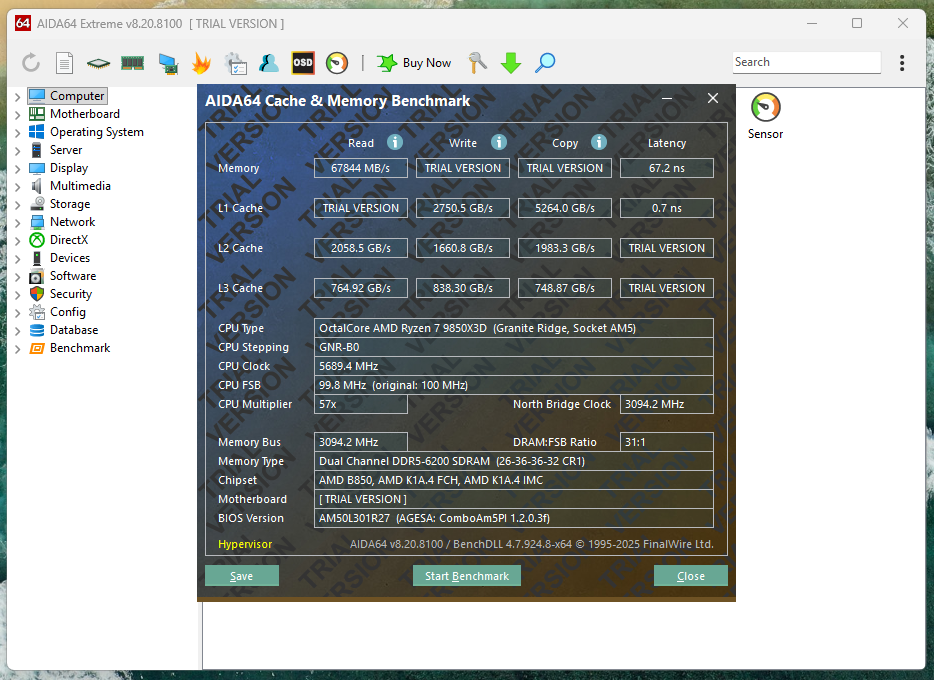Viewport: 934px width, 680px height.
Task: Click the info icon beside Copy
Action: [599, 142]
